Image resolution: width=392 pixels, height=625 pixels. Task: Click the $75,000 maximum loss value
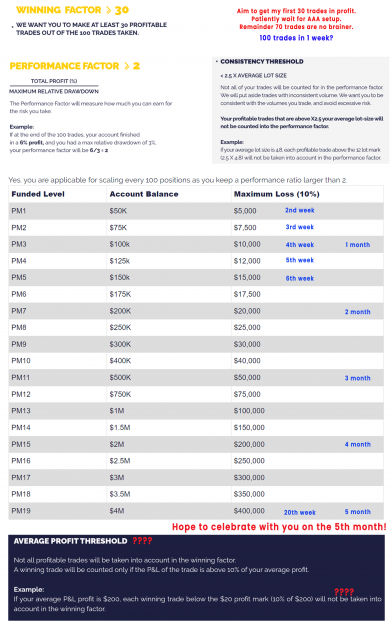[x=247, y=394]
